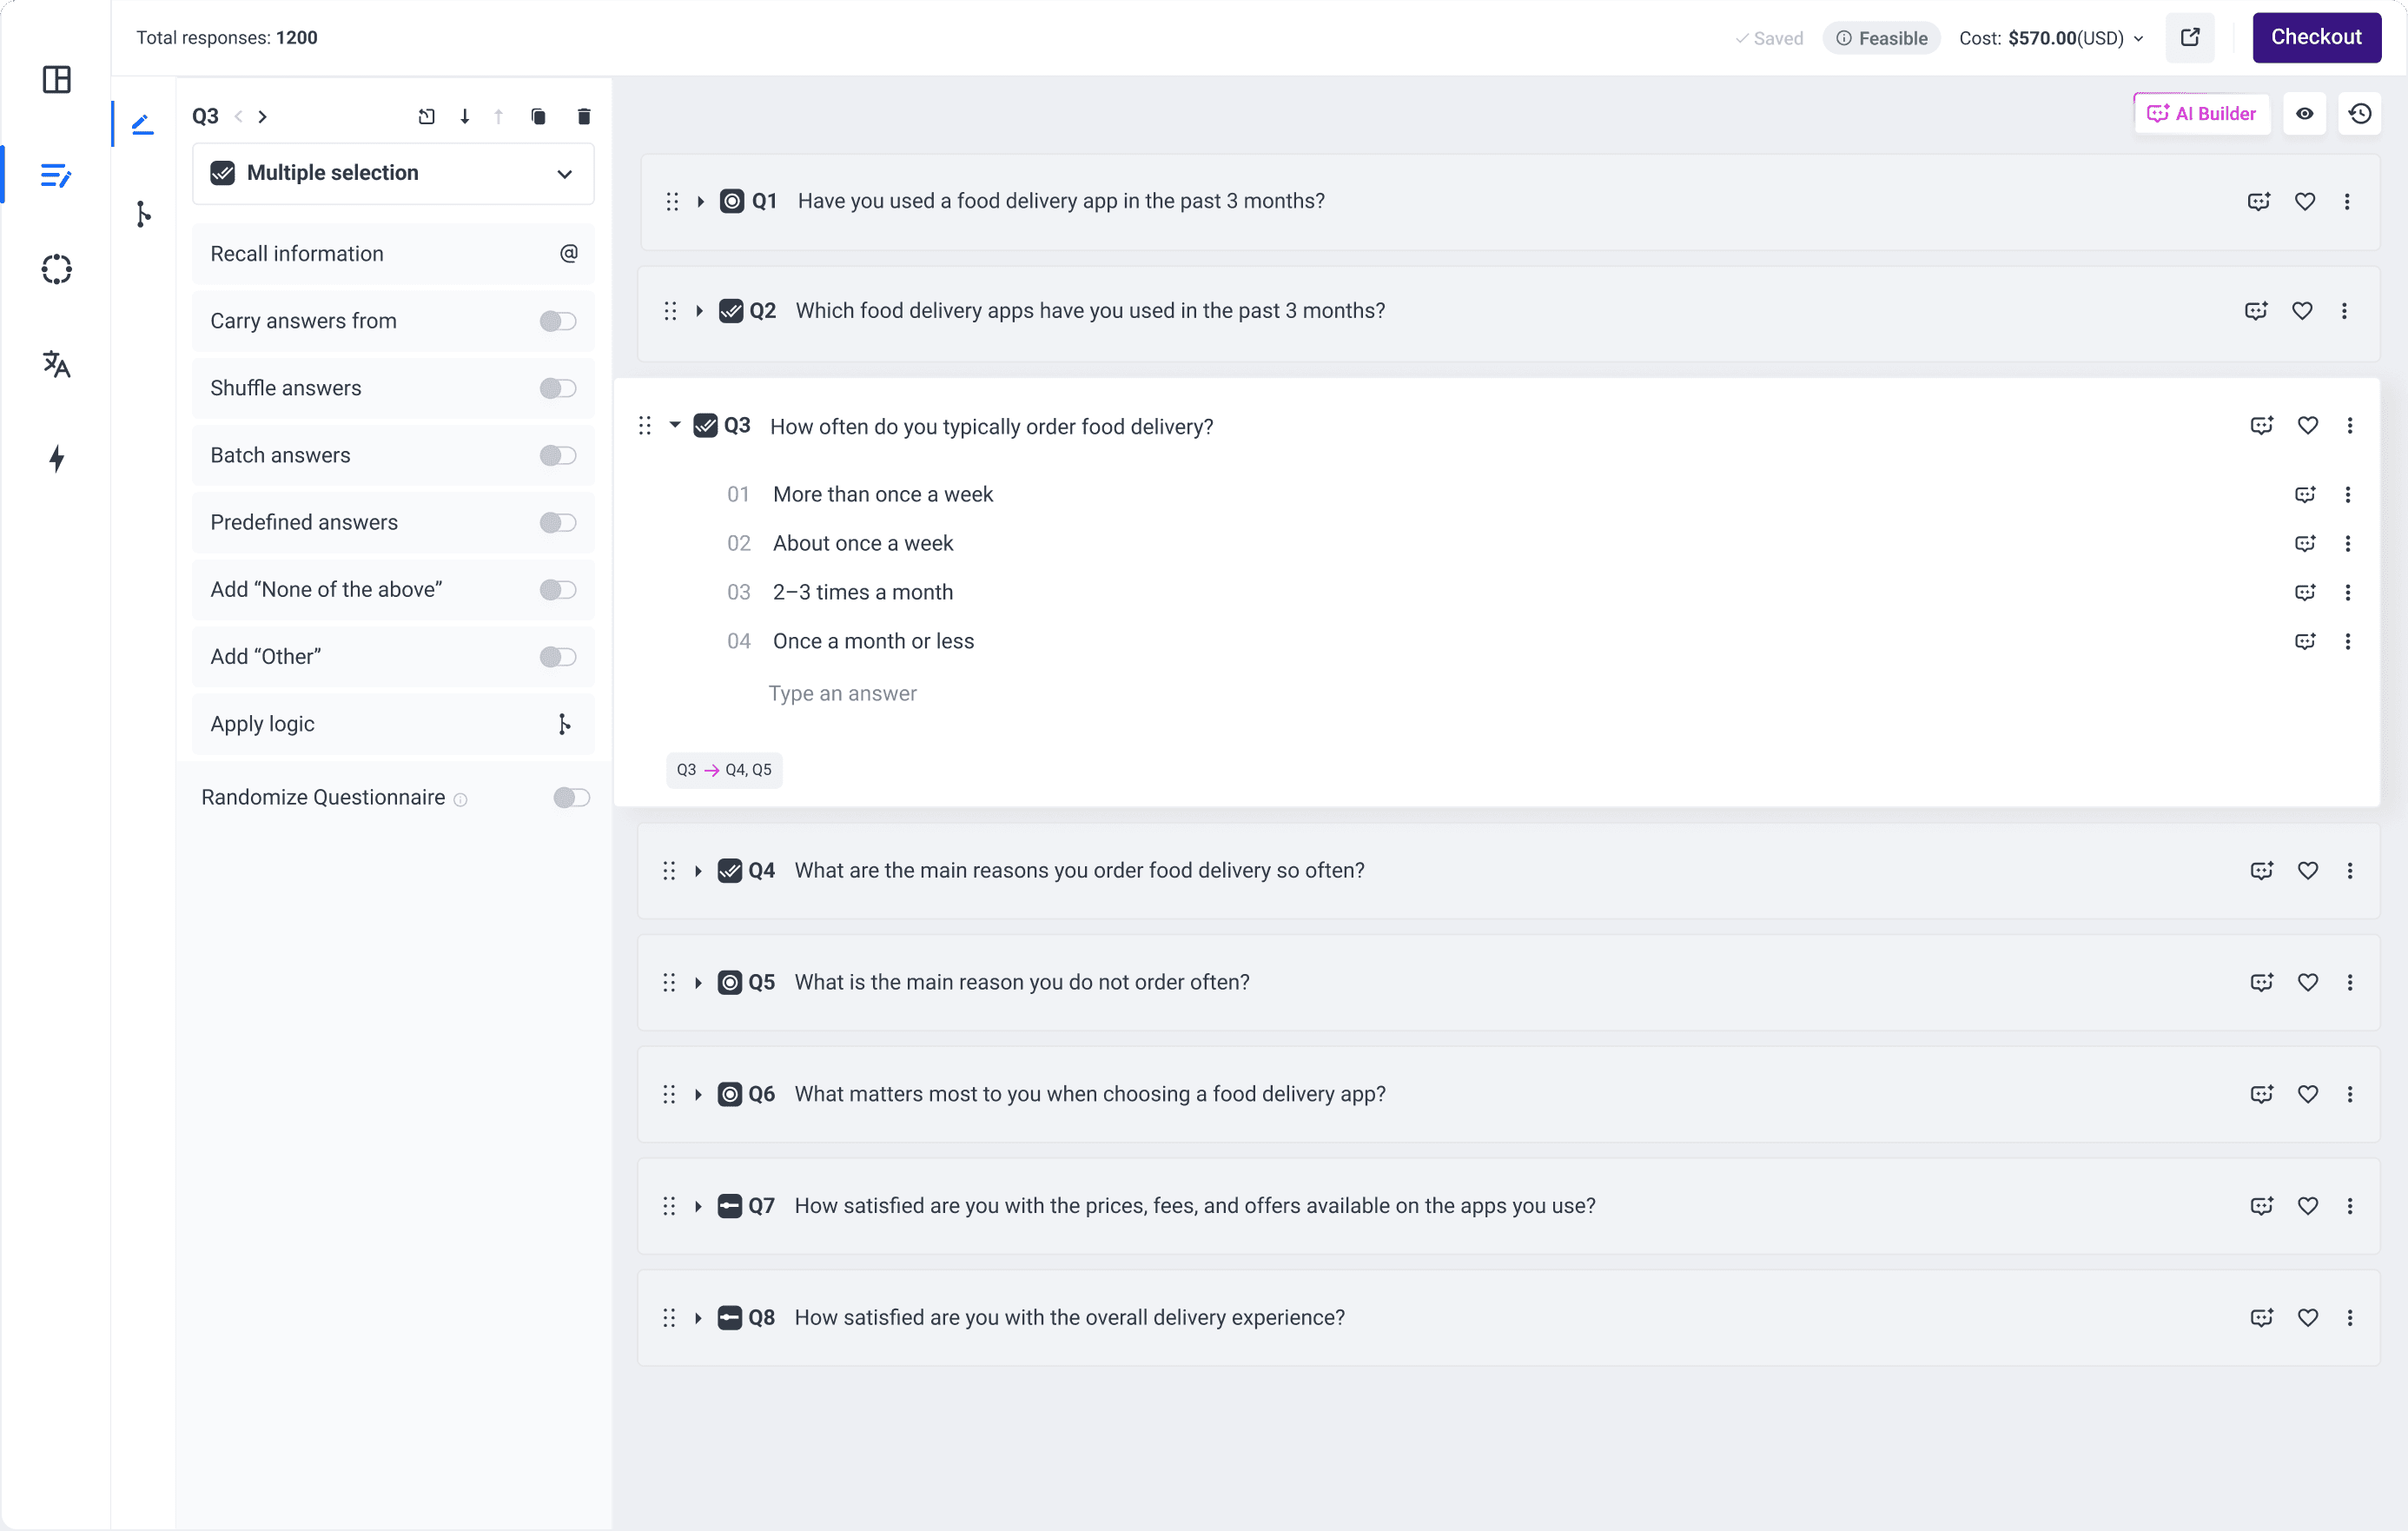This screenshot has width=2408, height=1531.
Task: Open the Multiple selection question type dropdown
Action: click(x=564, y=173)
